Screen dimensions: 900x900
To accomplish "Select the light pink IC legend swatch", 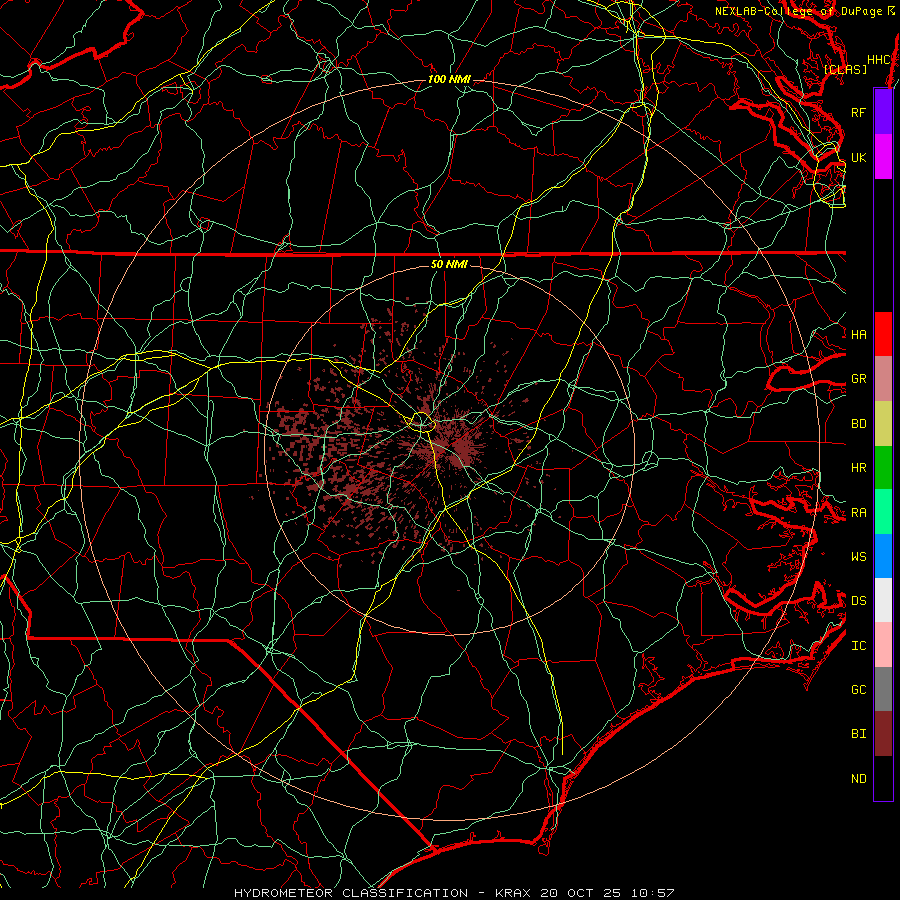I will pos(883,645).
